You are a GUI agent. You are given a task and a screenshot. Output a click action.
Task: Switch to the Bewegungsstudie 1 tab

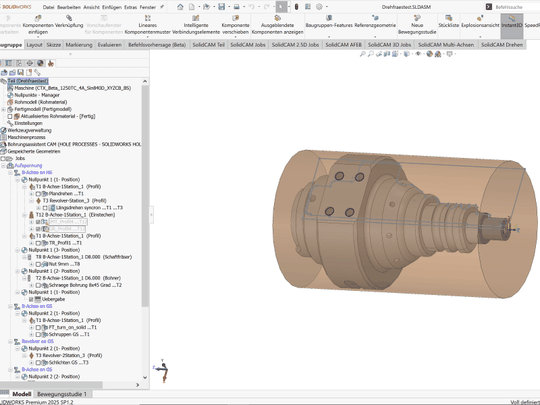(x=62, y=394)
